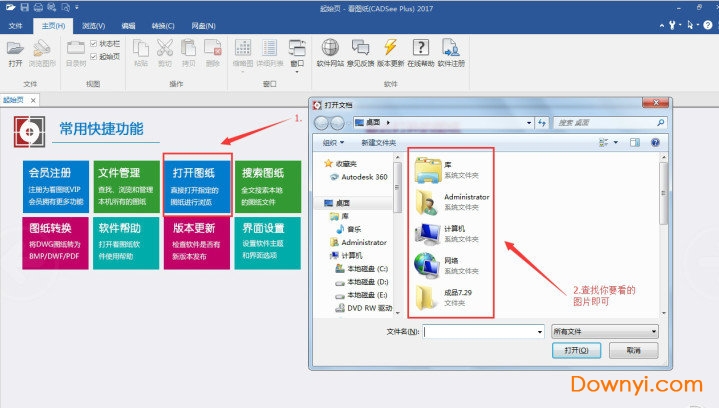Click the 打开(O) button in dialog
719x408 pixels.
point(576,350)
